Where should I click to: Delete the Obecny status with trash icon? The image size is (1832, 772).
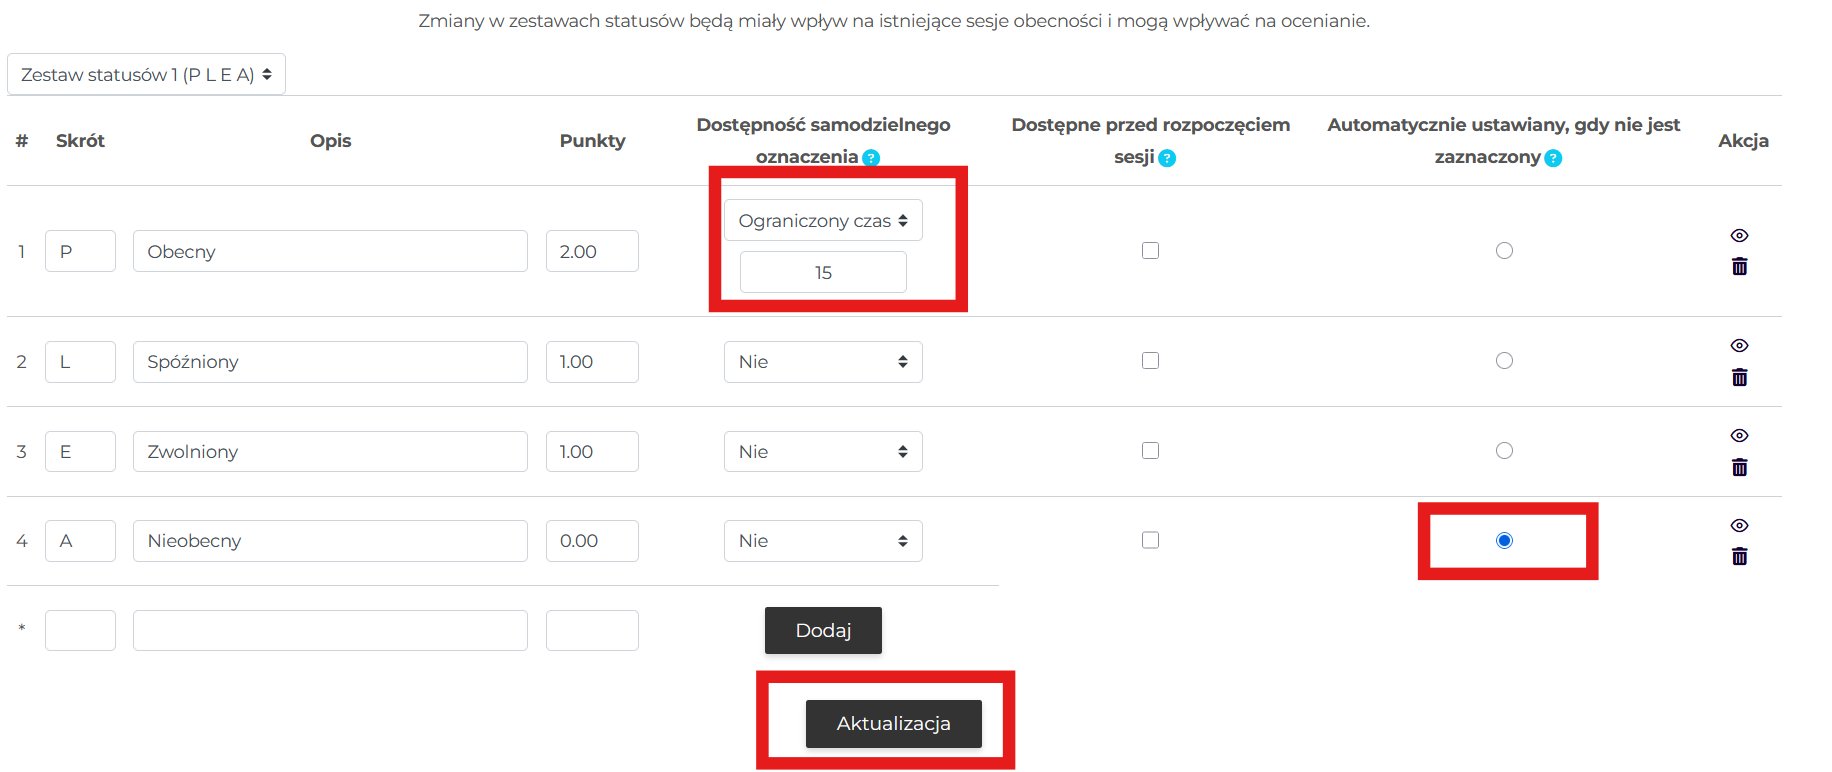(1739, 267)
